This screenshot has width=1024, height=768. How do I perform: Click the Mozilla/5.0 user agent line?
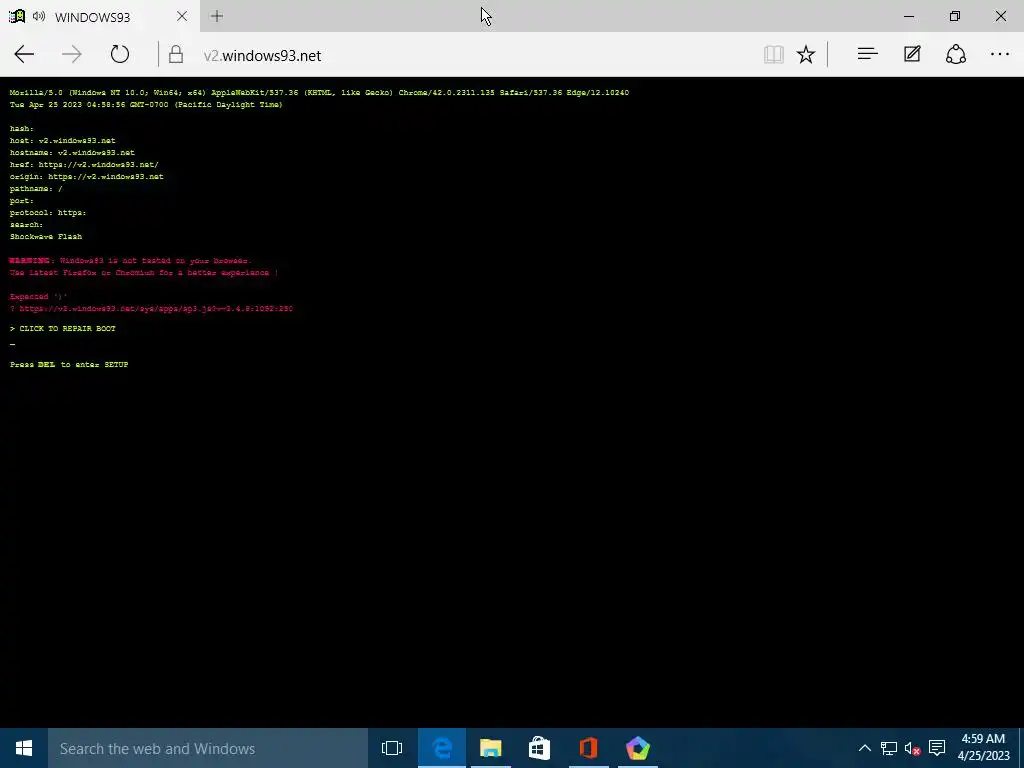pos(319,93)
